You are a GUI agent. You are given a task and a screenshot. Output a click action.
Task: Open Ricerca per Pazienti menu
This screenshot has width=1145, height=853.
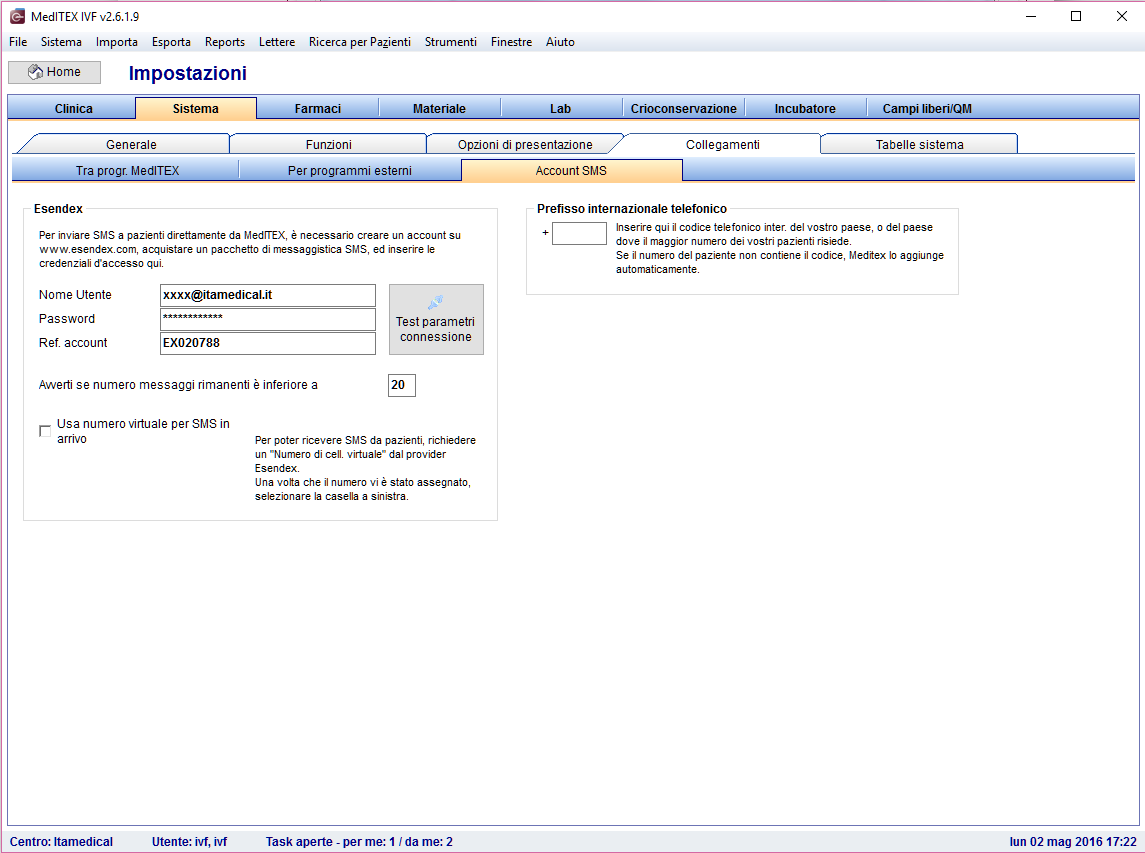tap(360, 42)
